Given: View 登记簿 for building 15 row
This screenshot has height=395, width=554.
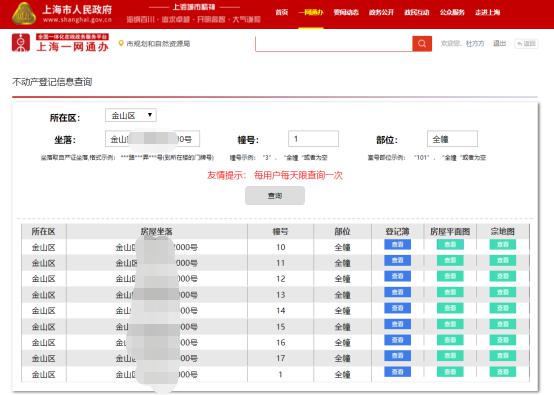Looking at the screenshot, I should coord(397,324).
